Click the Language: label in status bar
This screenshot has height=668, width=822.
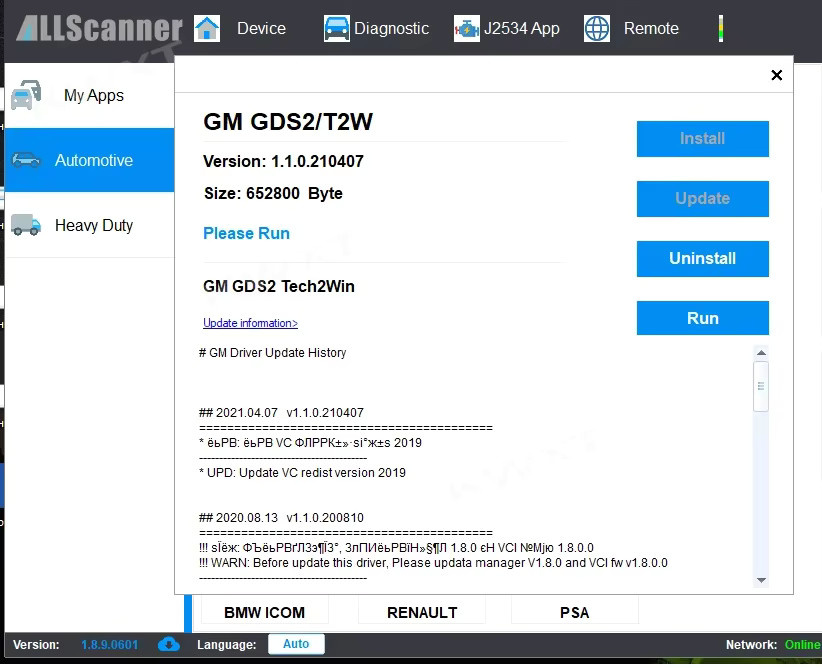(x=226, y=644)
